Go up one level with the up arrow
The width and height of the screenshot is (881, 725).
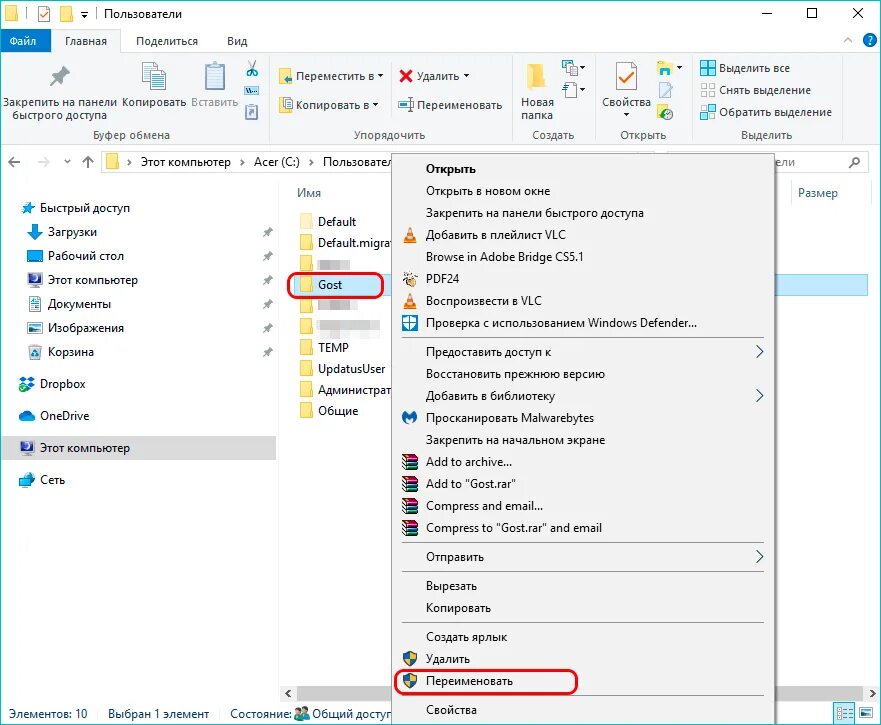pyautogui.click(x=88, y=162)
